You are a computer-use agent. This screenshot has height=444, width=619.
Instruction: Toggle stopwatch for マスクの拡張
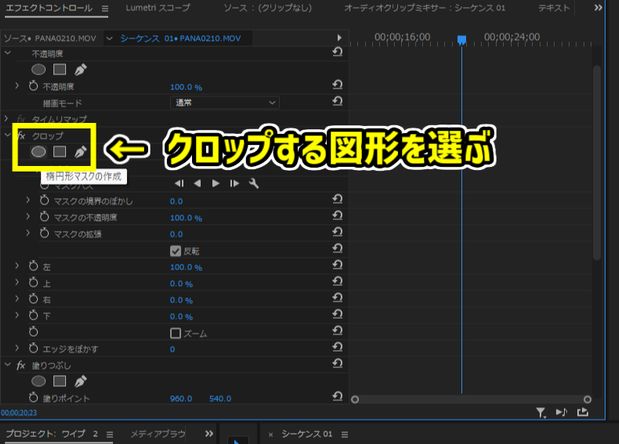tap(44, 234)
